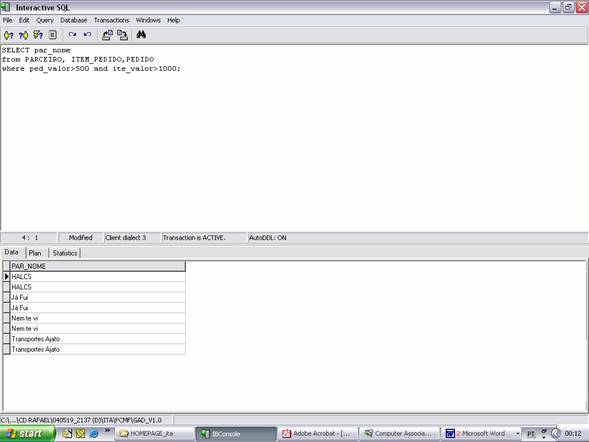Click the Windows start button
Screen dimensions: 589x442
coord(27,434)
